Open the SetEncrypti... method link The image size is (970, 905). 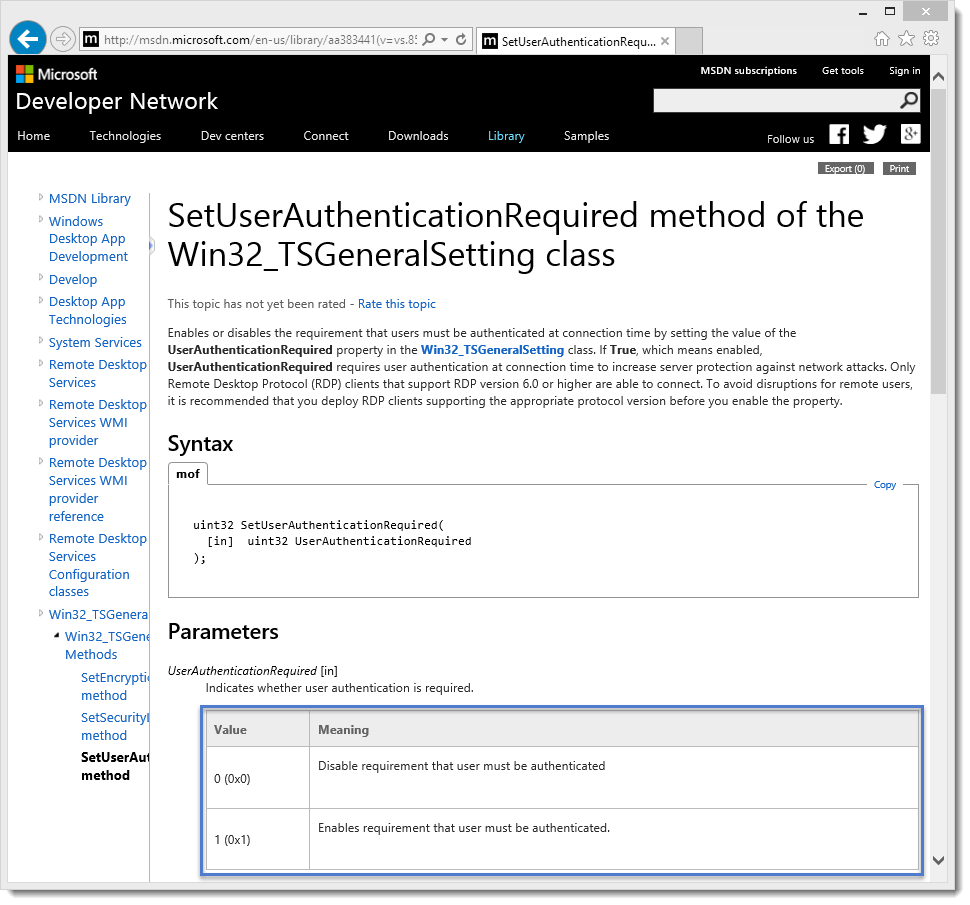coord(115,687)
